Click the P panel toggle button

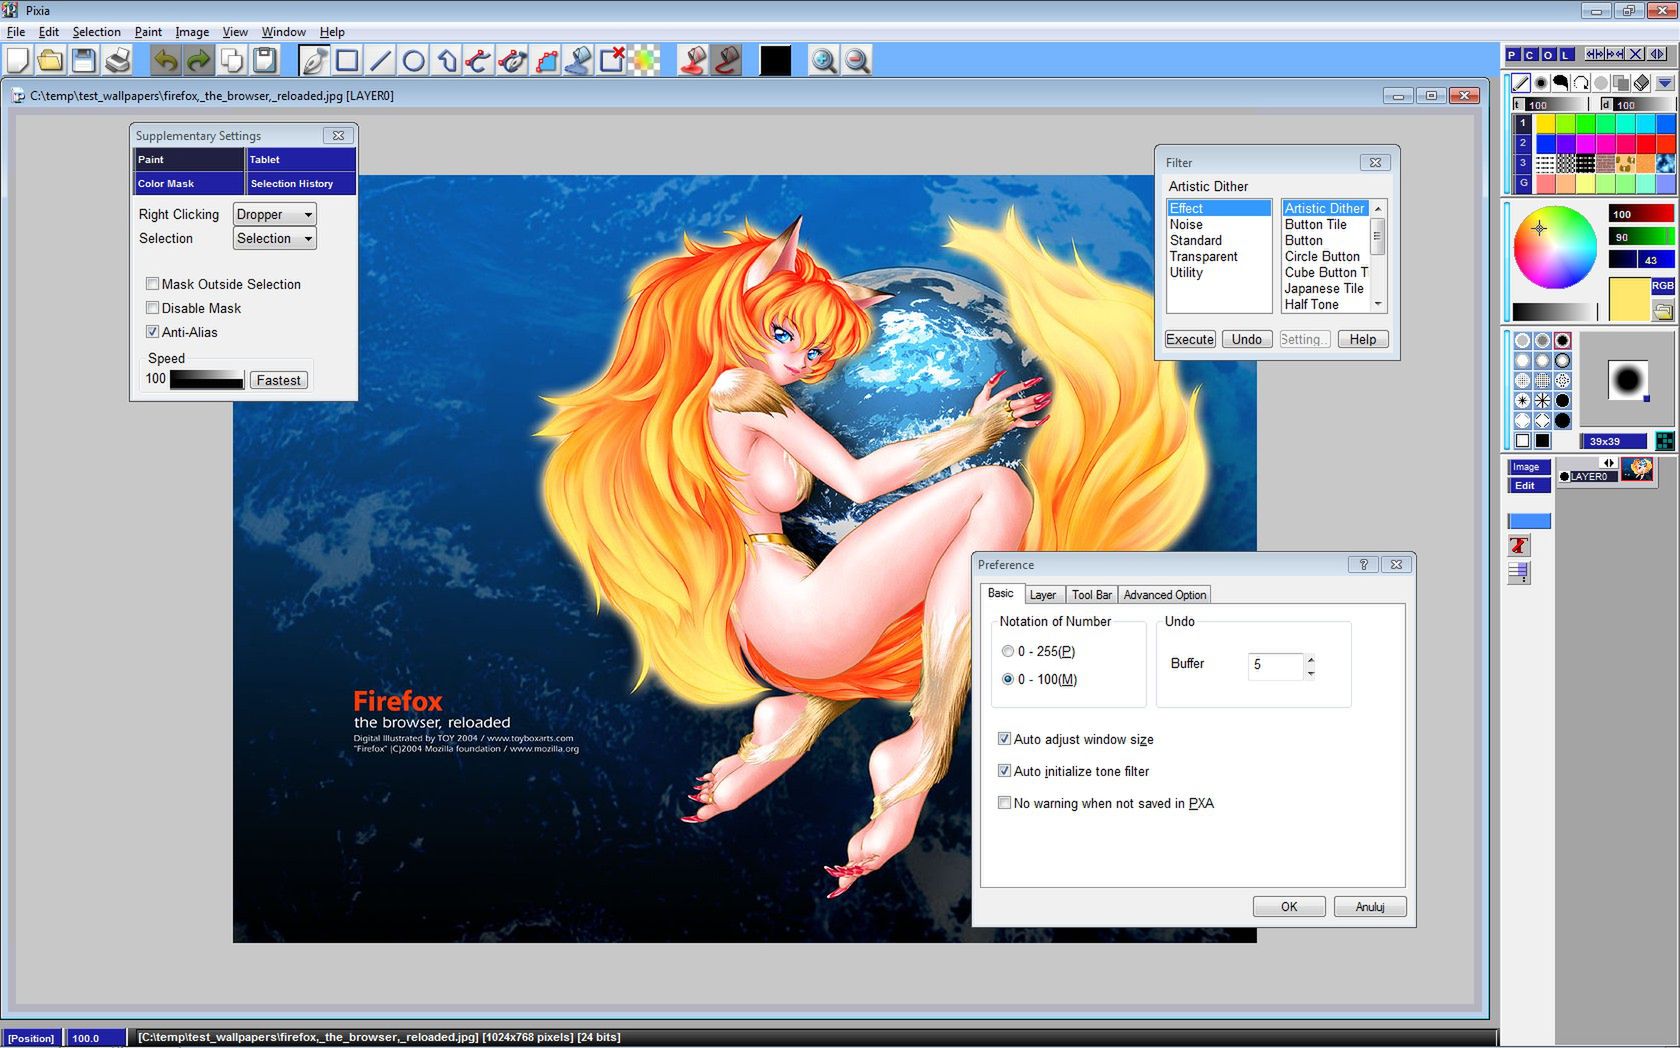coord(1513,54)
